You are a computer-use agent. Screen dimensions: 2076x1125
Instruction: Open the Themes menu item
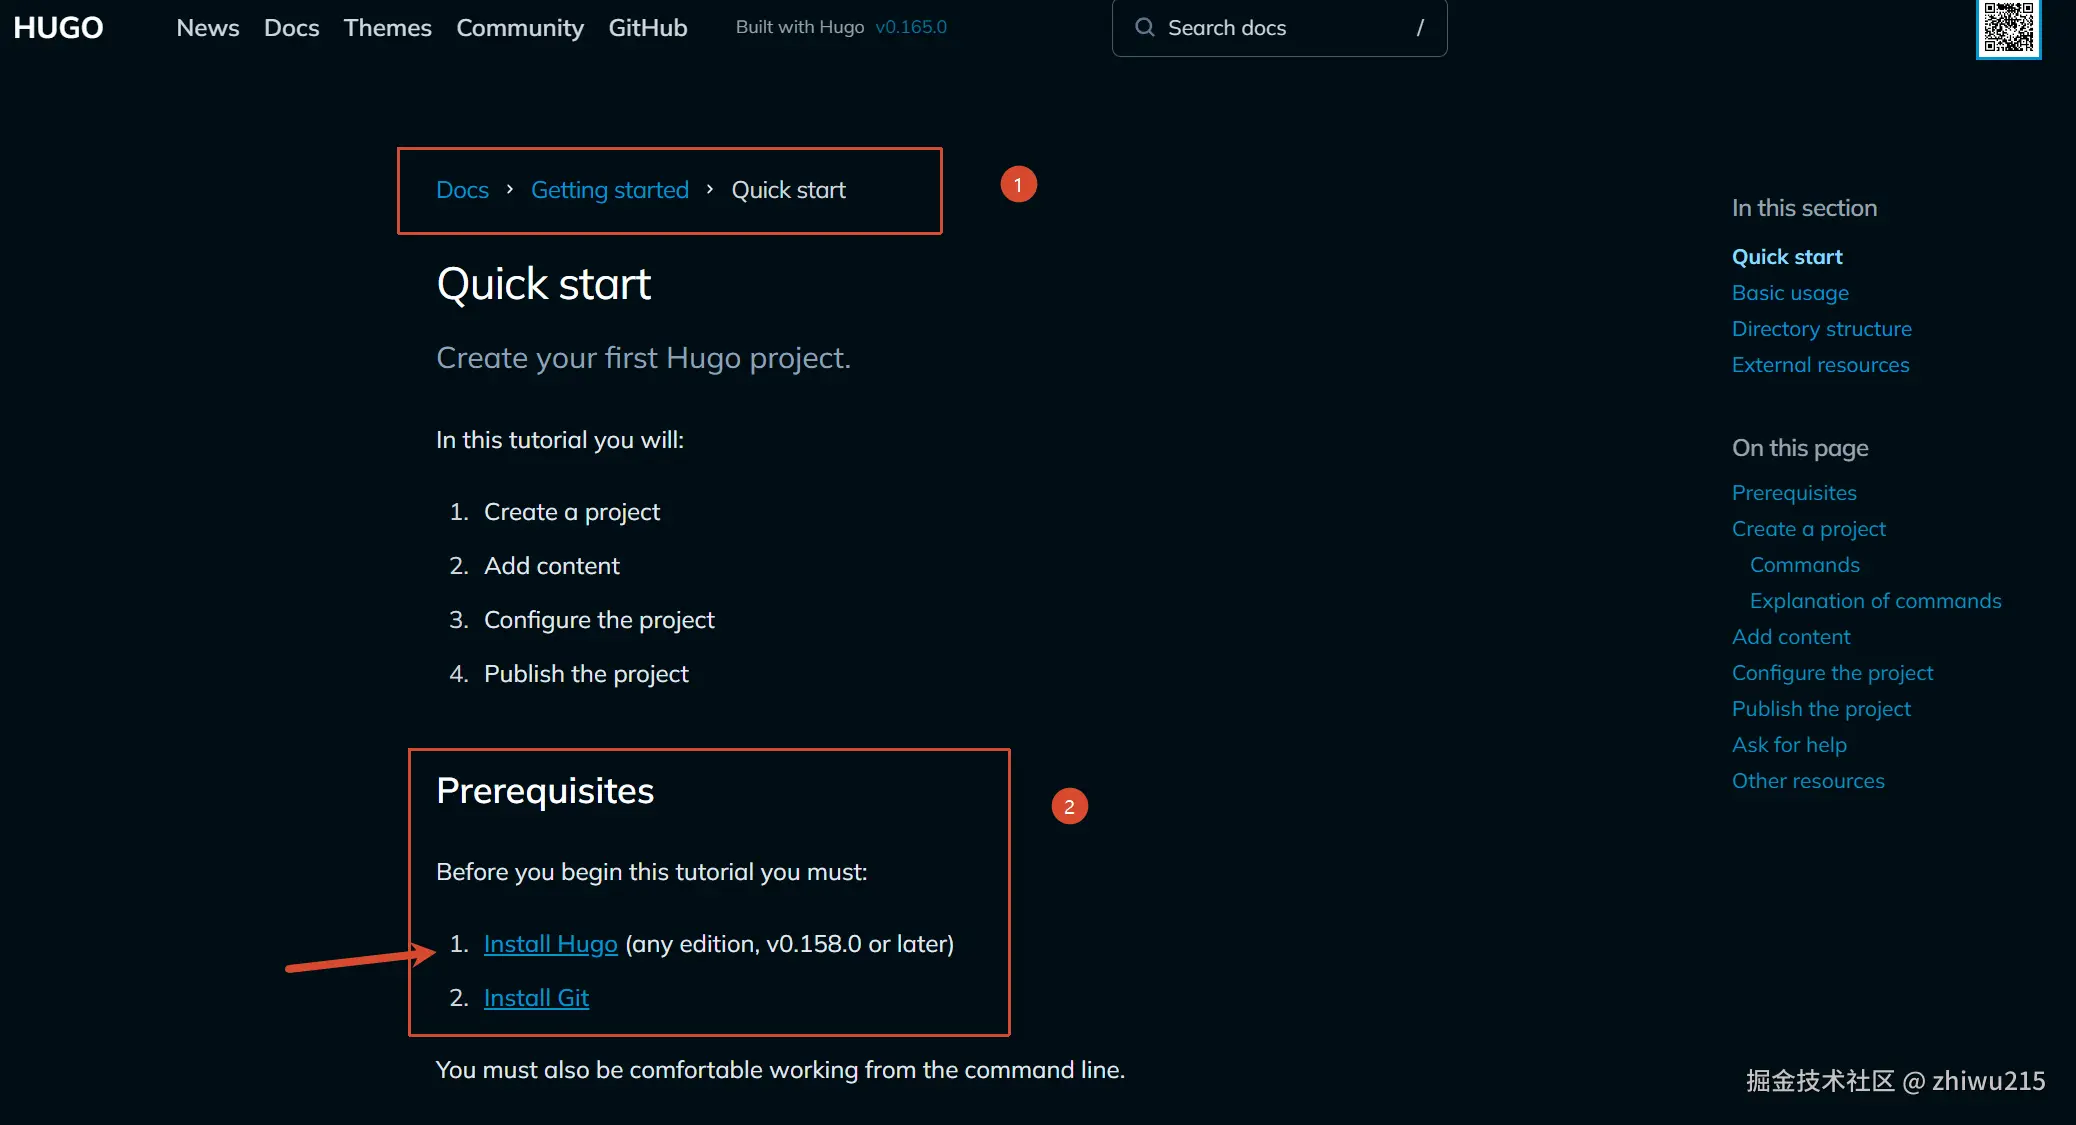click(x=388, y=27)
